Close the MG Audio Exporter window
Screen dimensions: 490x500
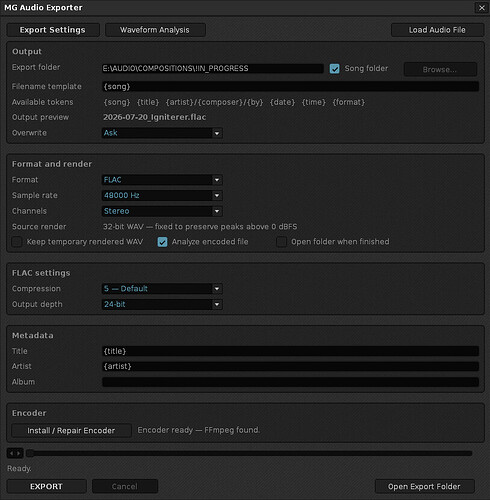(x=481, y=8)
